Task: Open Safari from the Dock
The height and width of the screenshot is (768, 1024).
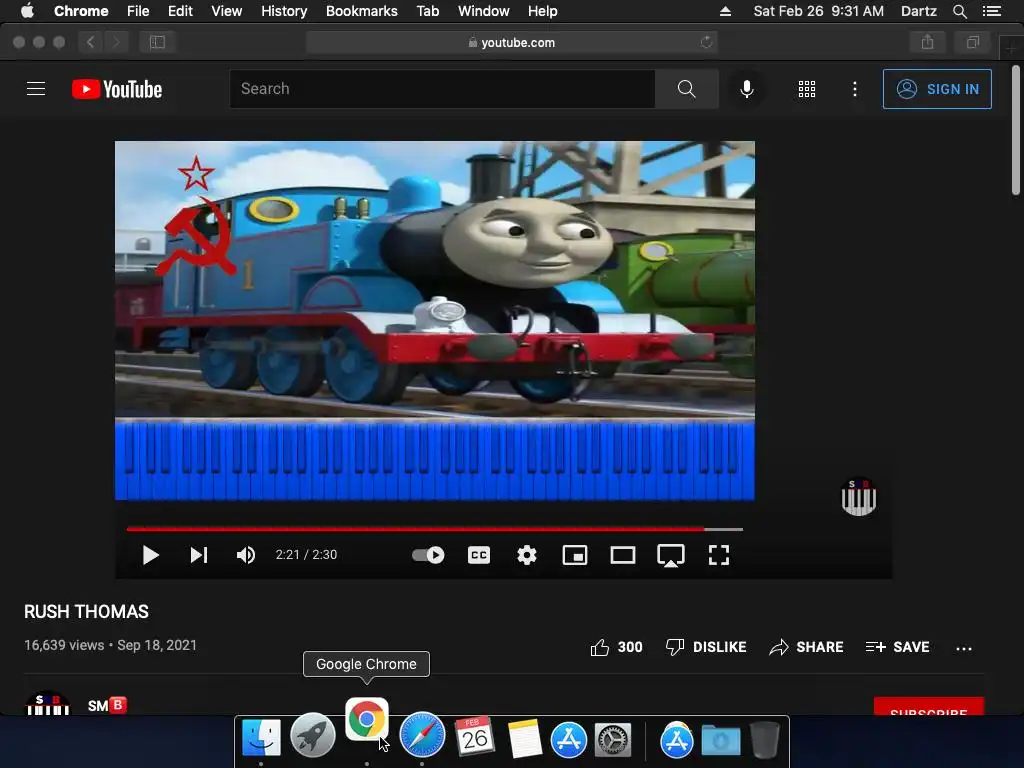Action: pyautogui.click(x=422, y=735)
